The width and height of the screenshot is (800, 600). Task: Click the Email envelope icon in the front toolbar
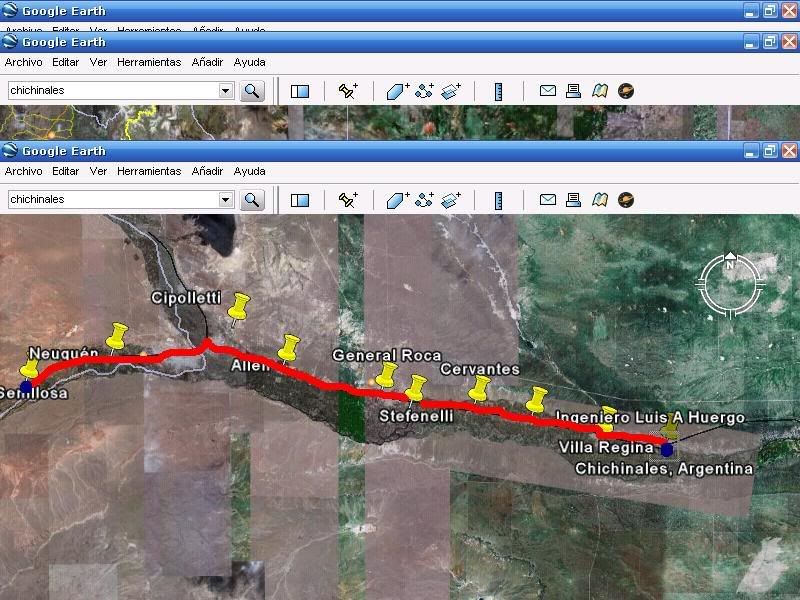coord(547,199)
